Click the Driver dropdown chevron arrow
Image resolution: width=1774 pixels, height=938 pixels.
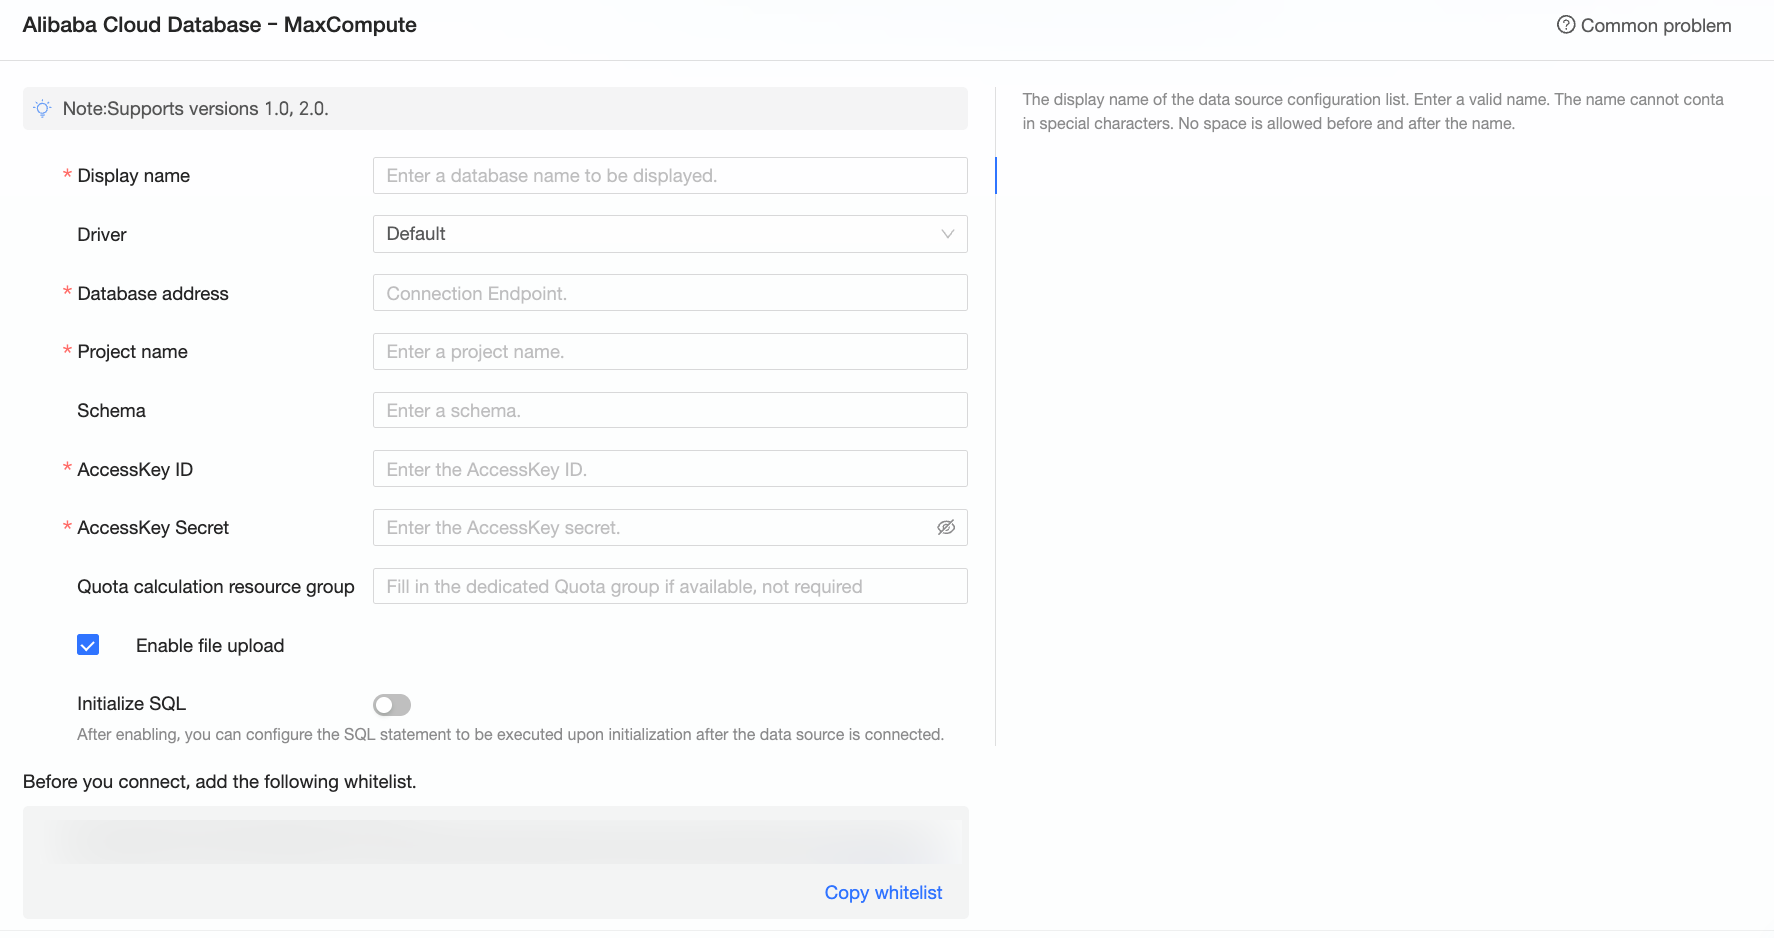coord(947,234)
